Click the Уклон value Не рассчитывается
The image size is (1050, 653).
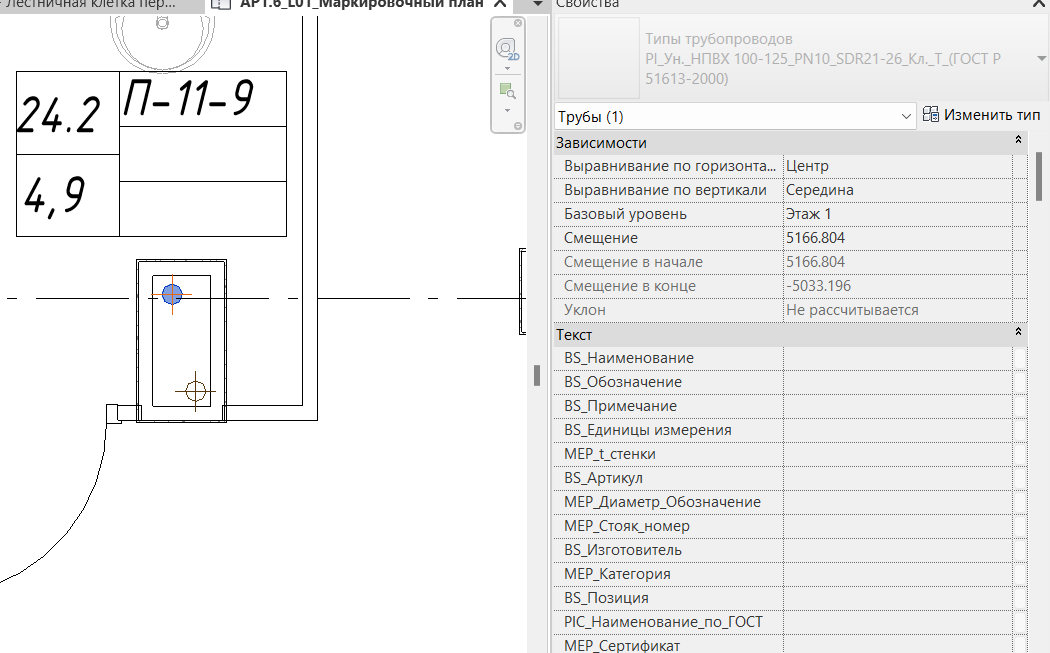point(897,310)
